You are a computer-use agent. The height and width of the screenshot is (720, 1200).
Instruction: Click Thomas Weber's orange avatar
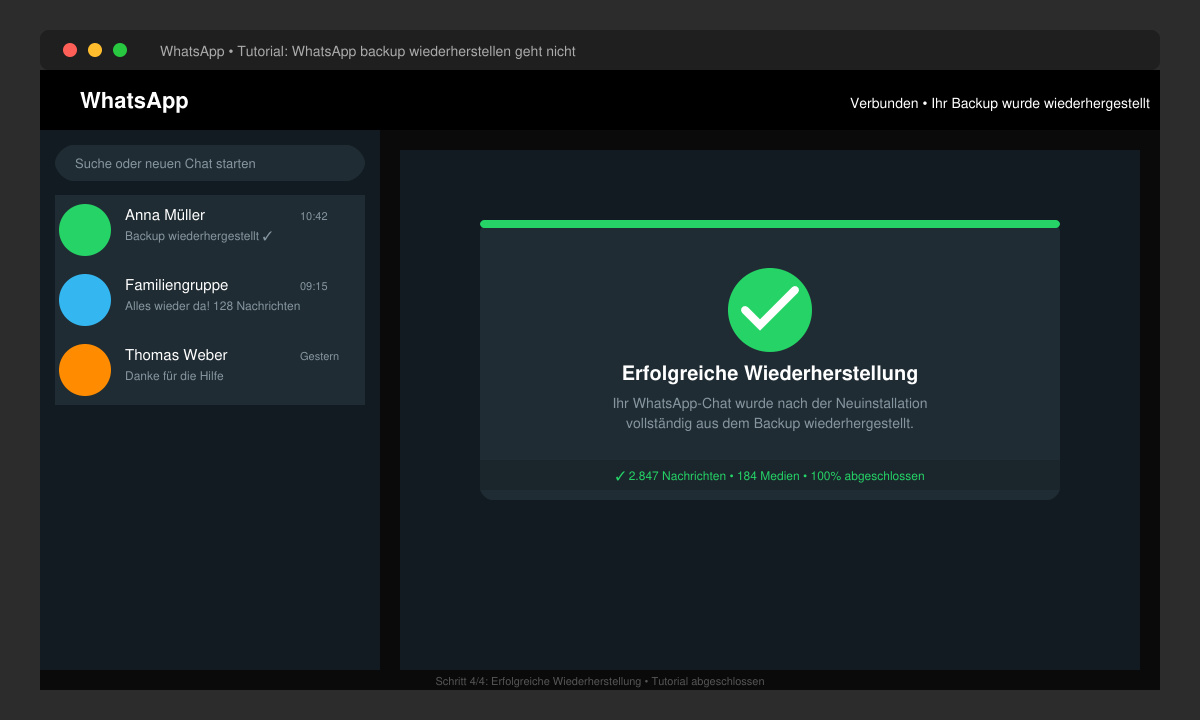coord(85,370)
